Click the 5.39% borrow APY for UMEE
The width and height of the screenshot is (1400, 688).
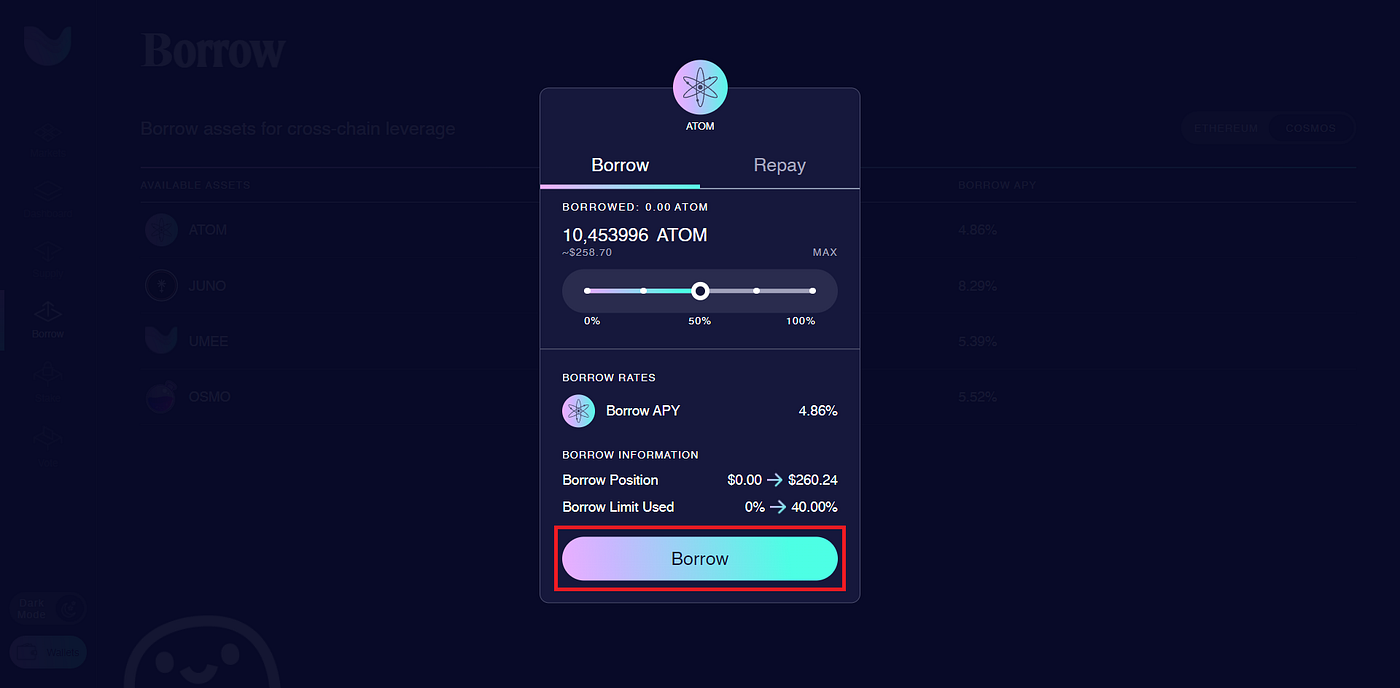pyautogui.click(x=977, y=341)
